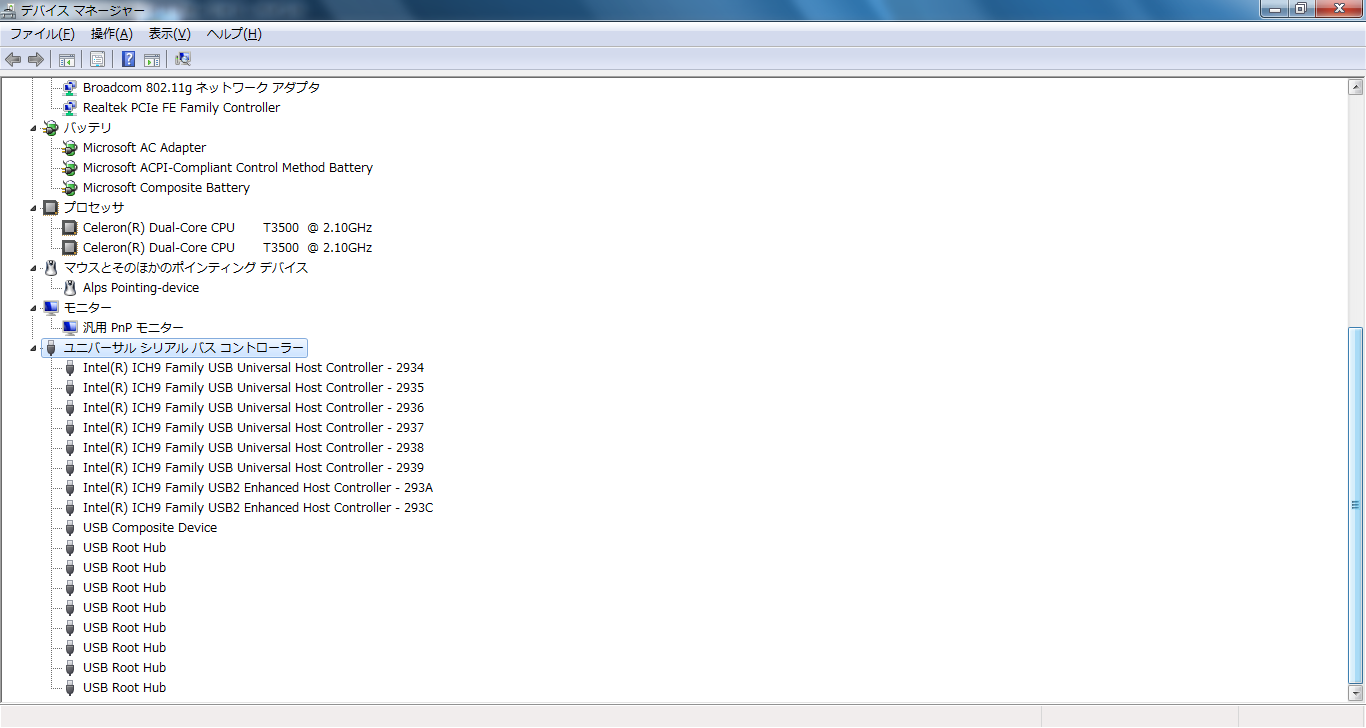
Task: Click the Device Manager title bar icon
Action: coord(10,9)
